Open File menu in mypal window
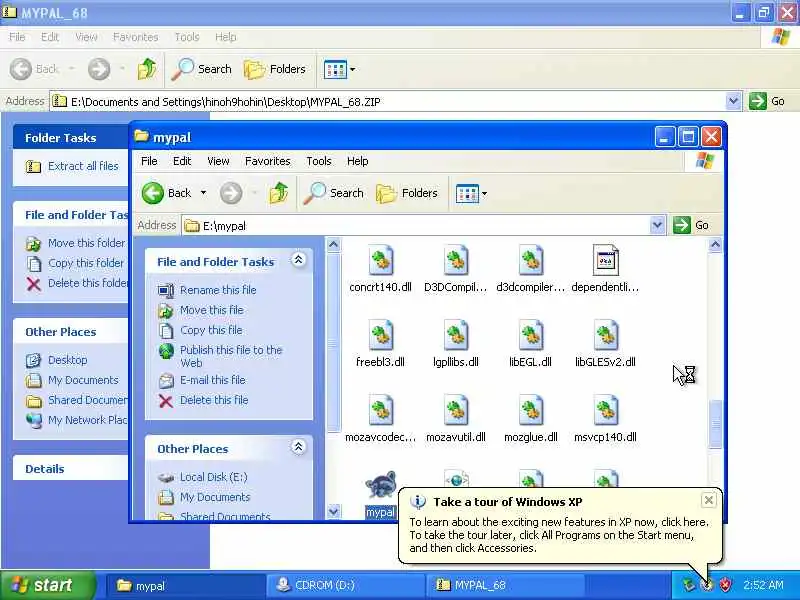This screenshot has width=800, height=600. (149, 161)
